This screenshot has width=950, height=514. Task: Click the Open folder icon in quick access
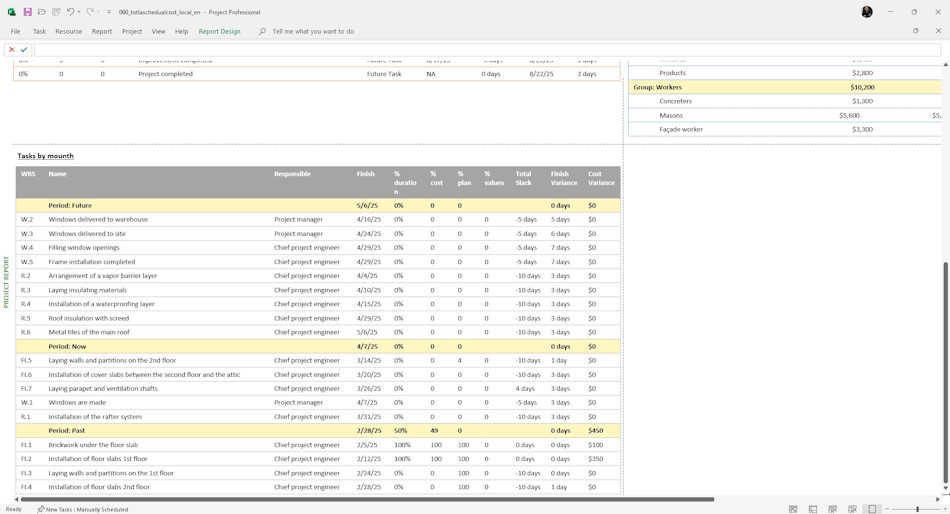[x=42, y=12]
